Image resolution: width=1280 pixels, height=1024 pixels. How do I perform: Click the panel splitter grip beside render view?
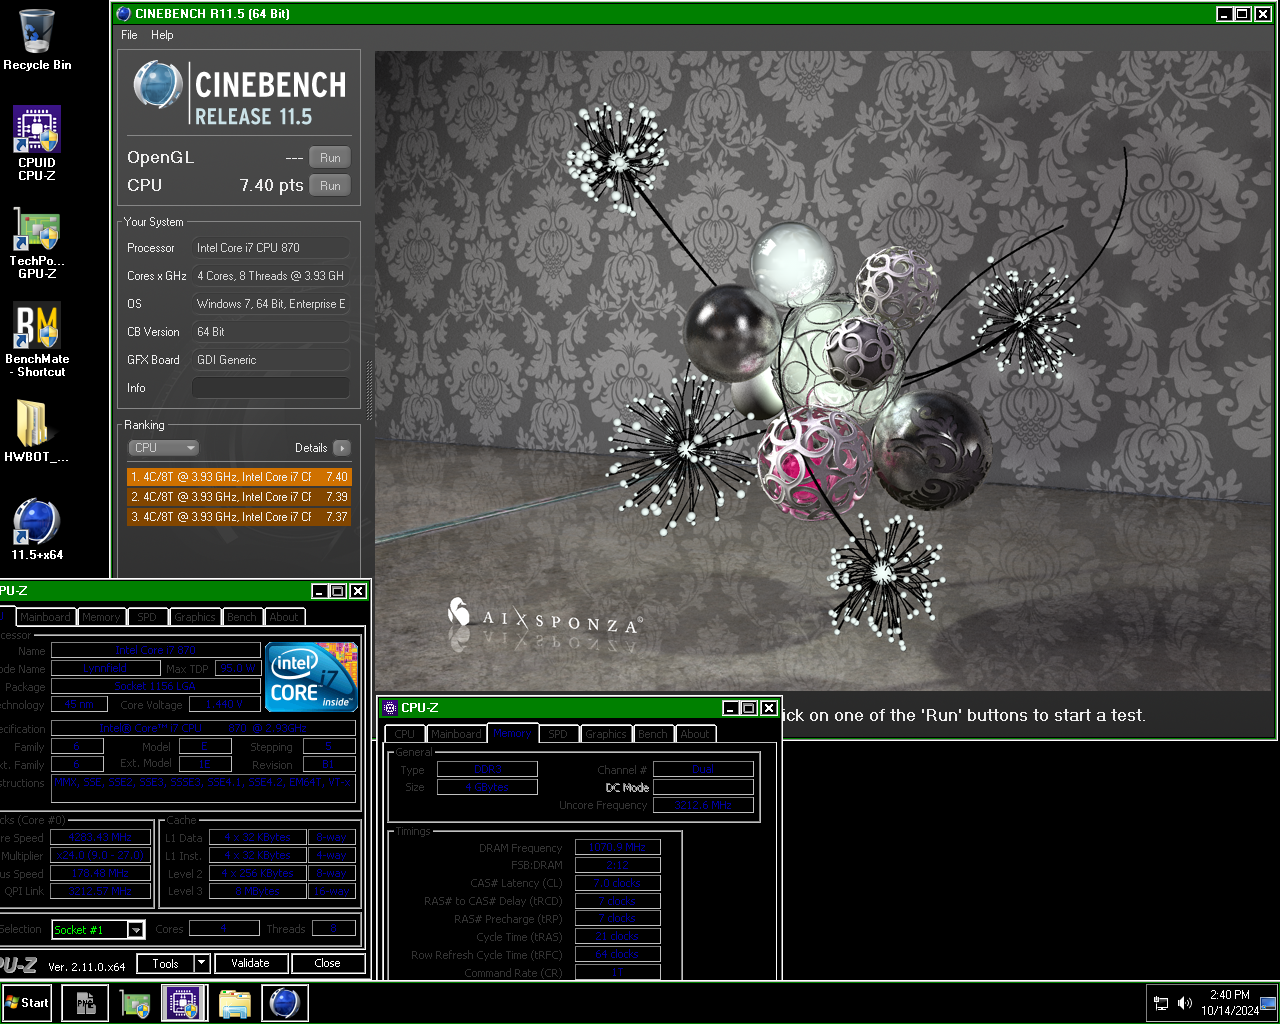point(369,390)
